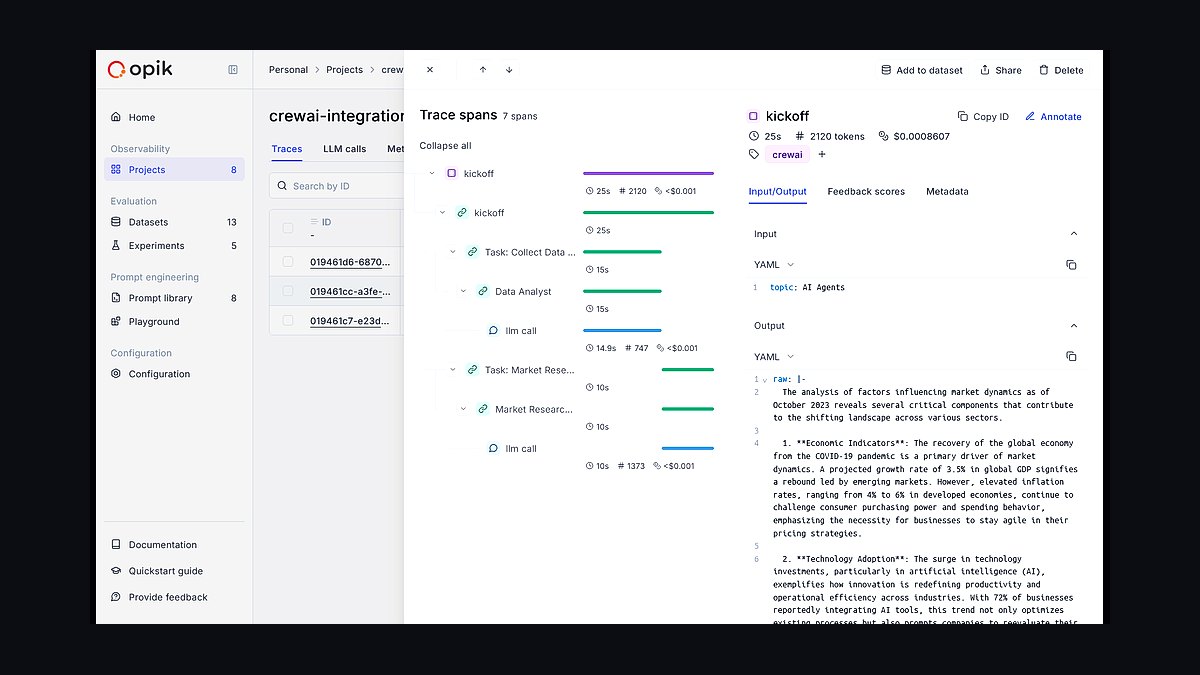
Task: Go to next trace with down arrow
Action: click(509, 70)
